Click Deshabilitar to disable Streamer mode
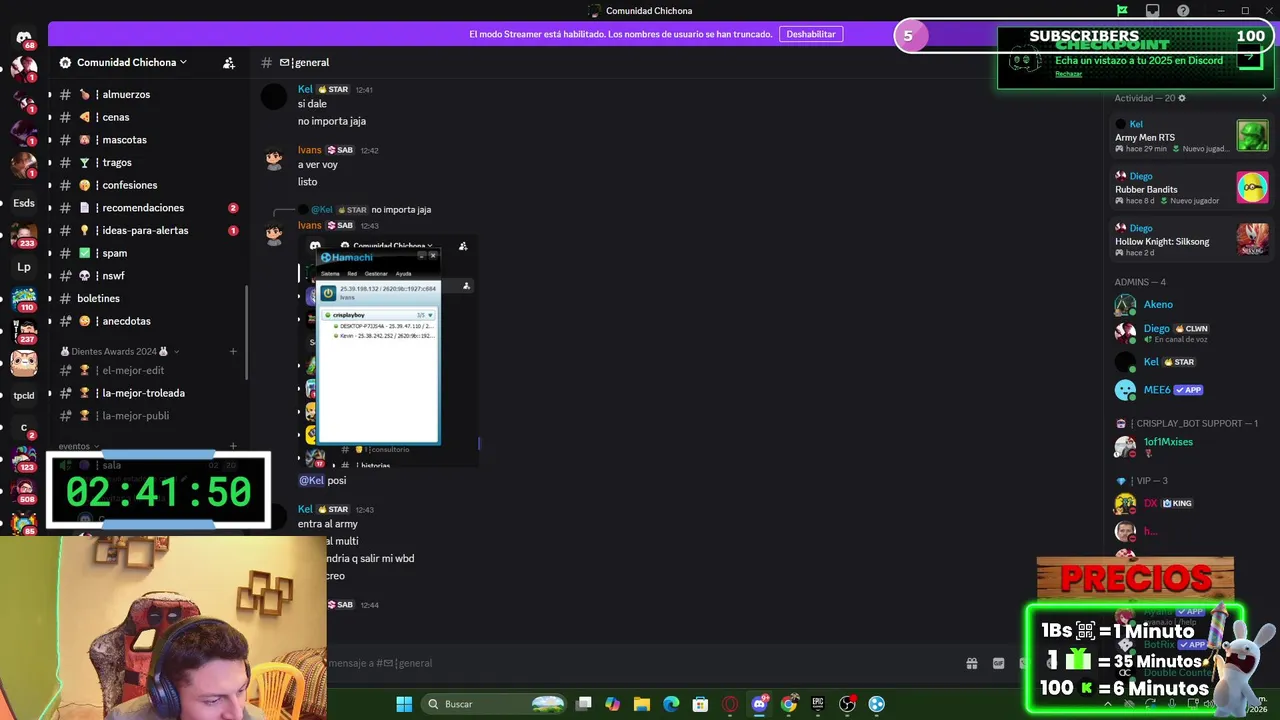Screen dimensions: 1280x720 click(x=811, y=34)
